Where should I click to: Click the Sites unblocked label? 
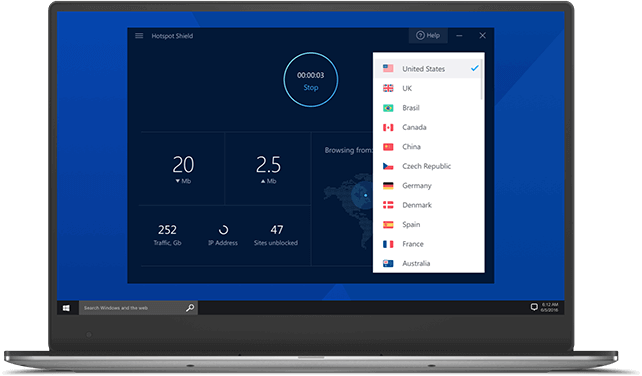click(276, 243)
